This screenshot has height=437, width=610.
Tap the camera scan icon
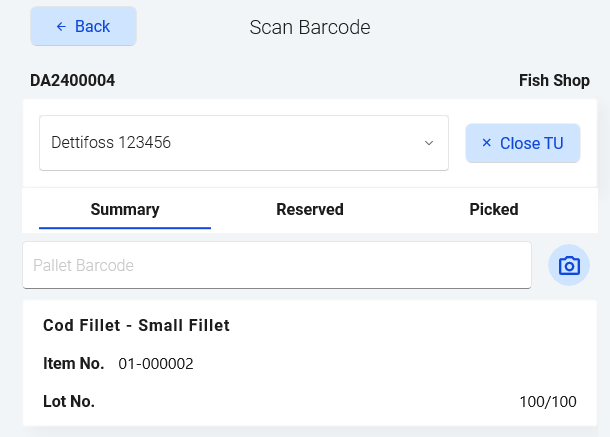click(x=569, y=265)
